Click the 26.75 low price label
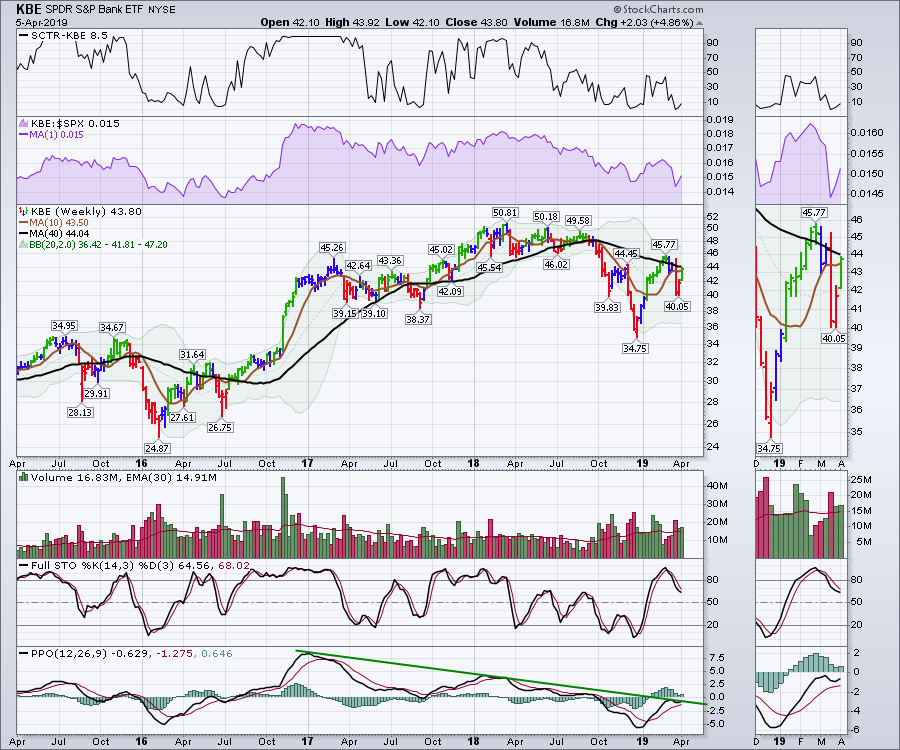The image size is (900, 750). tap(220, 427)
